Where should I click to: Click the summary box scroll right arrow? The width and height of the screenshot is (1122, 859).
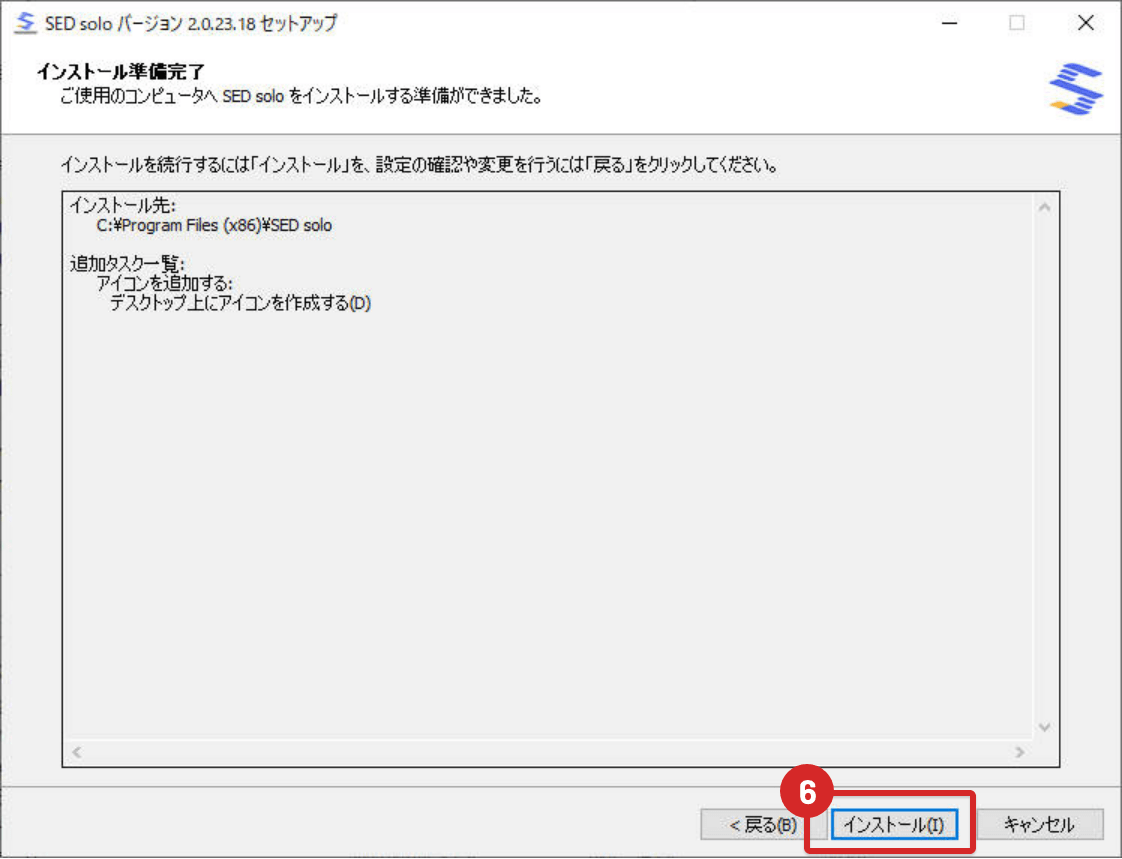pos(1020,752)
